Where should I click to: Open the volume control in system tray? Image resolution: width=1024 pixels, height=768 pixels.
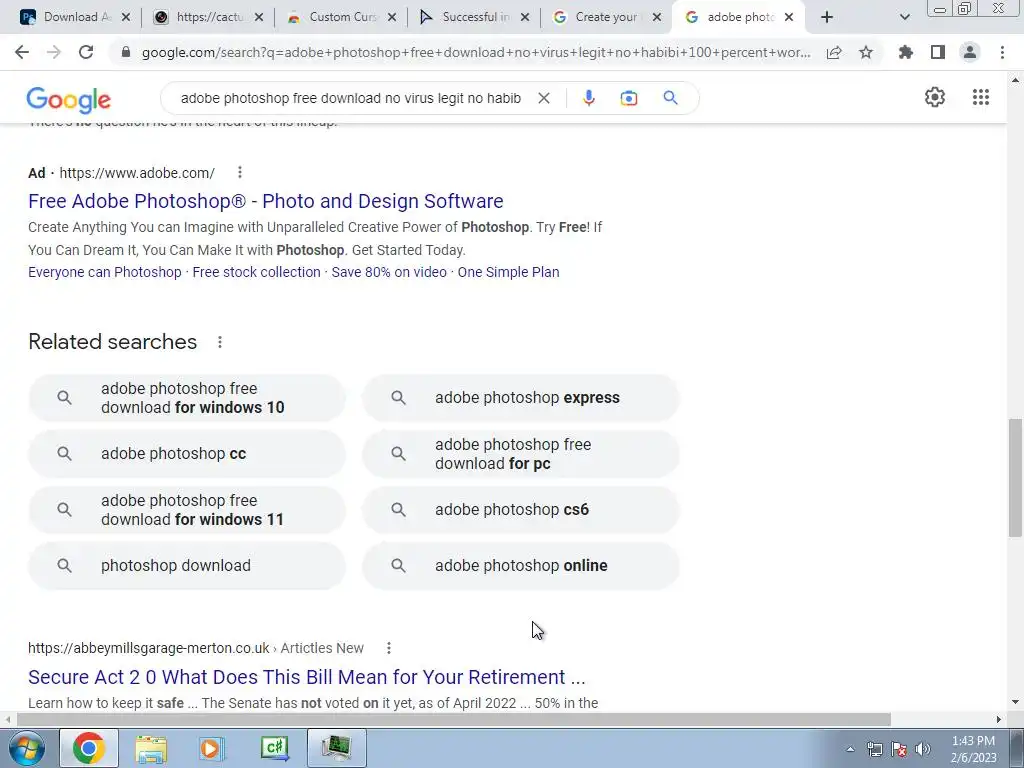pos(922,749)
